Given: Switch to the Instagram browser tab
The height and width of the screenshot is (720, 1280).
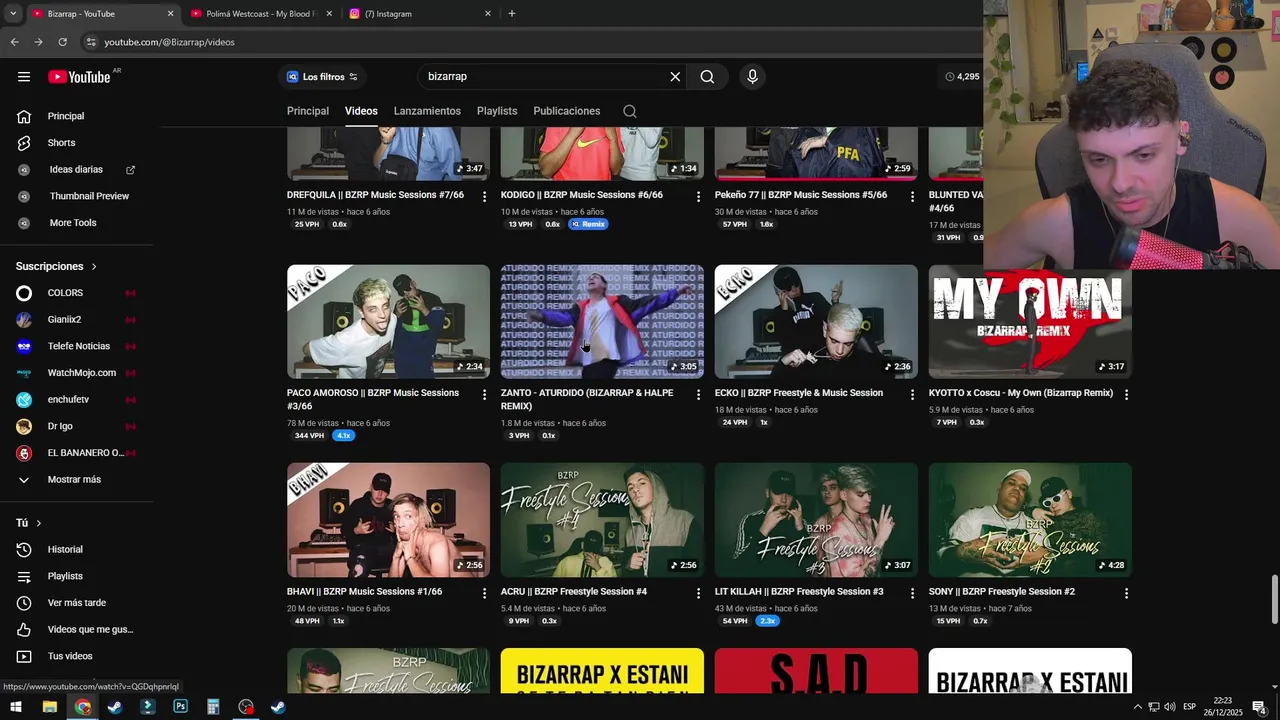Looking at the screenshot, I should pos(418,14).
